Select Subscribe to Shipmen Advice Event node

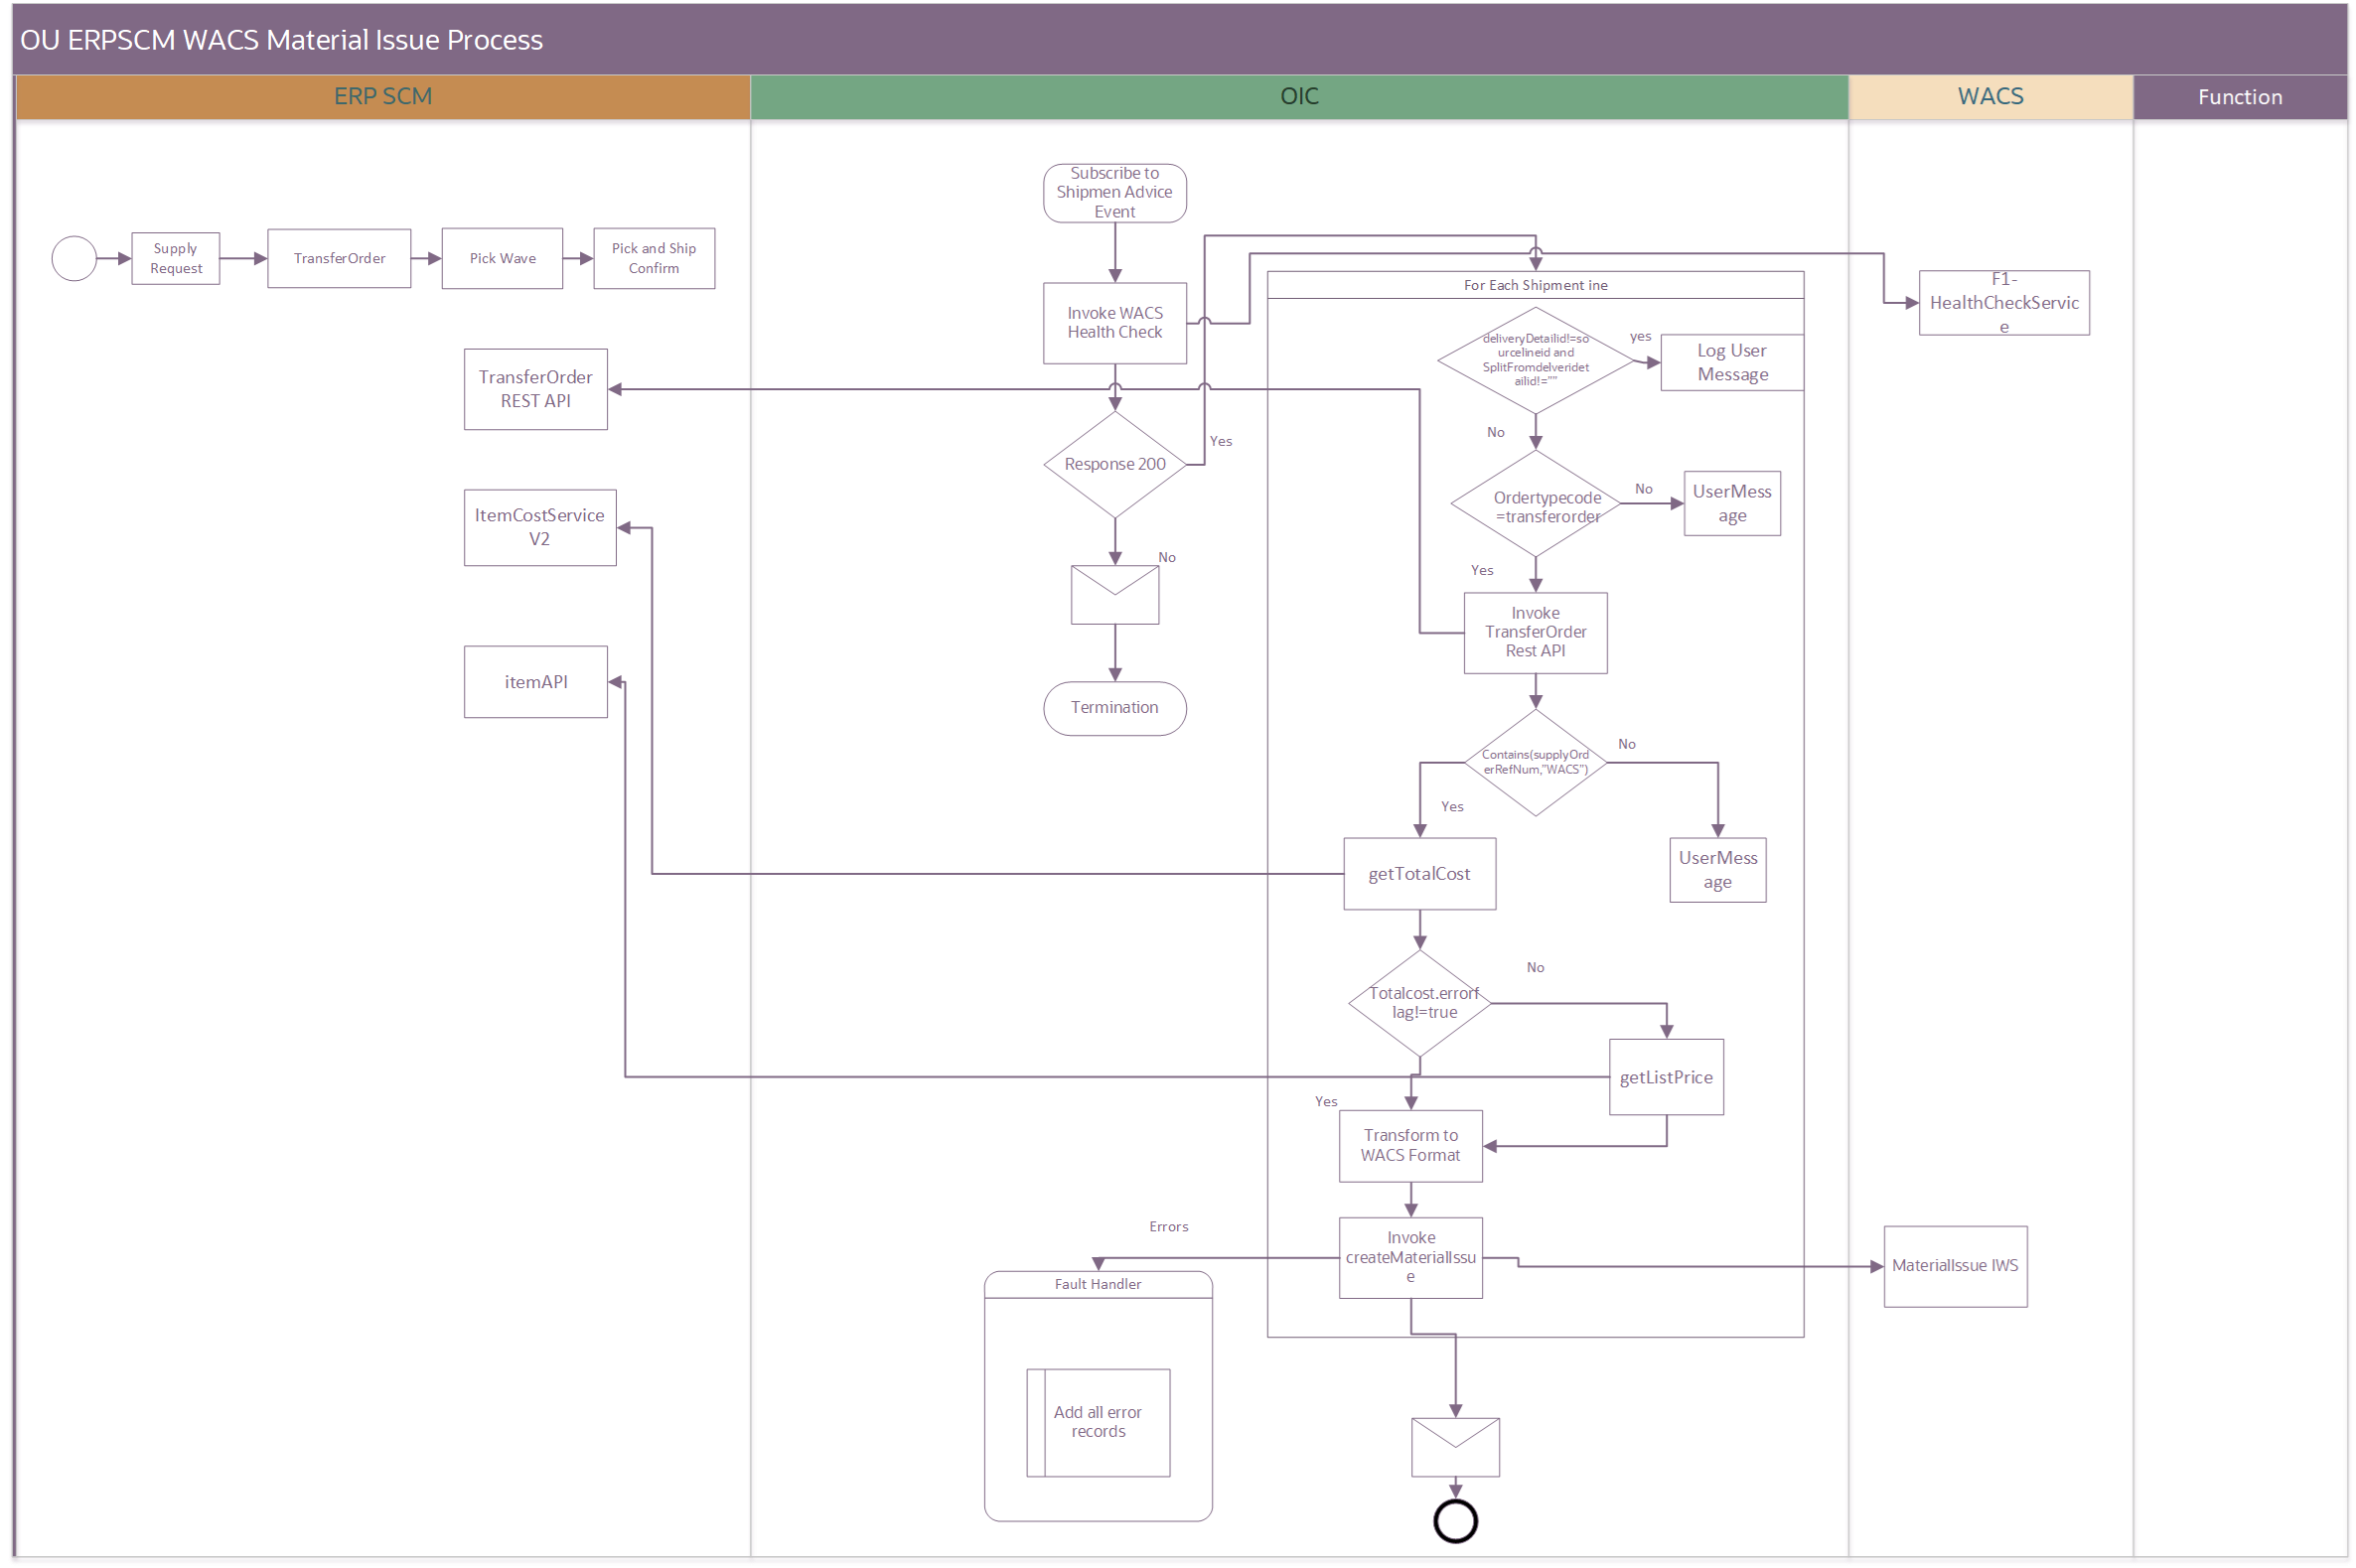point(1115,193)
